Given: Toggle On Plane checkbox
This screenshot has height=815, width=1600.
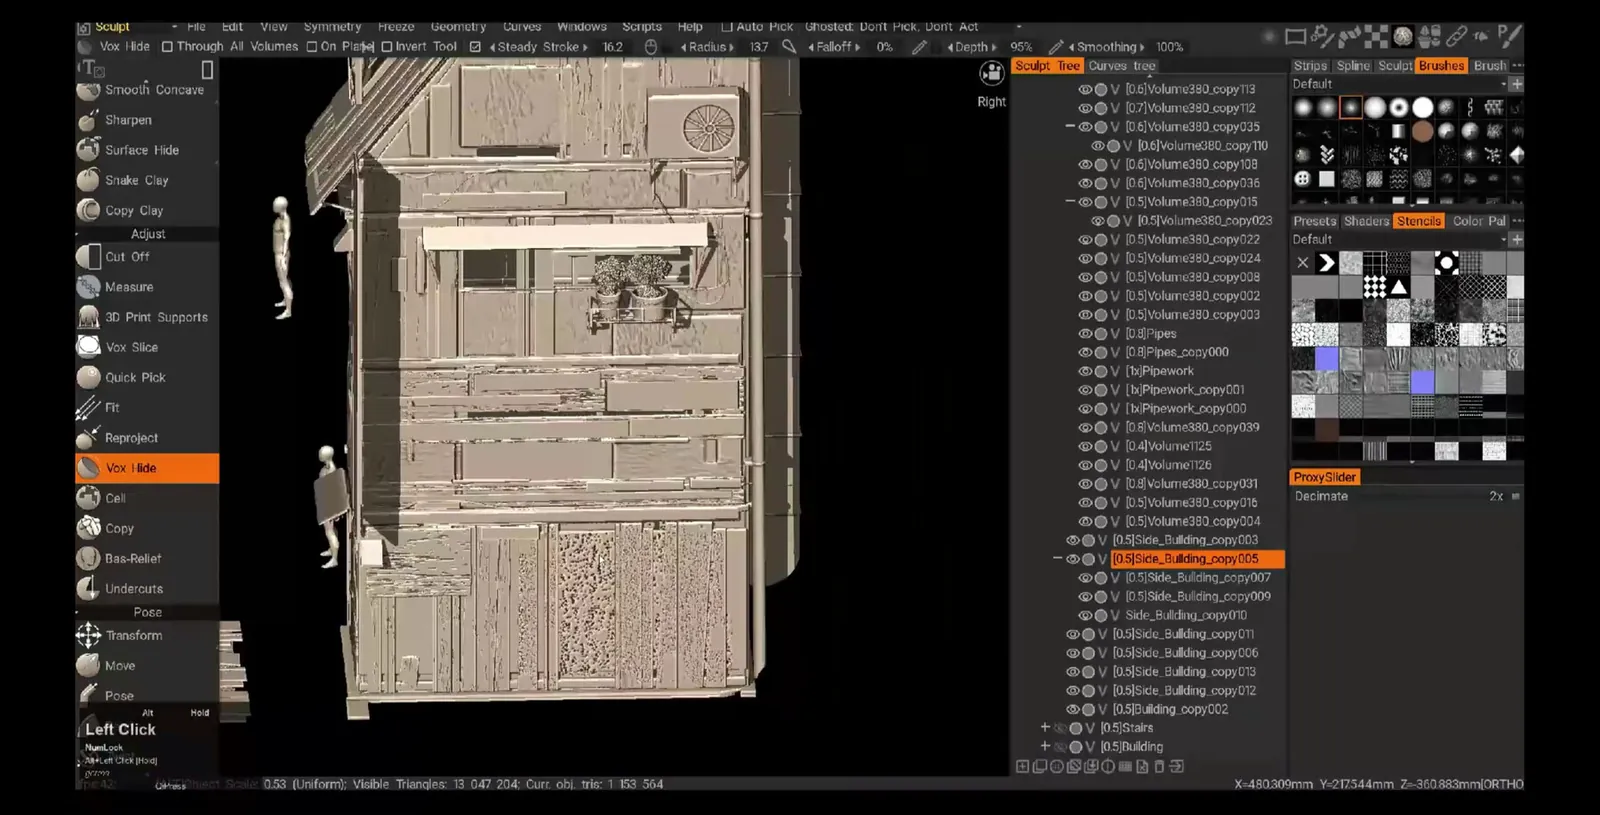Looking at the screenshot, I should click(x=312, y=46).
